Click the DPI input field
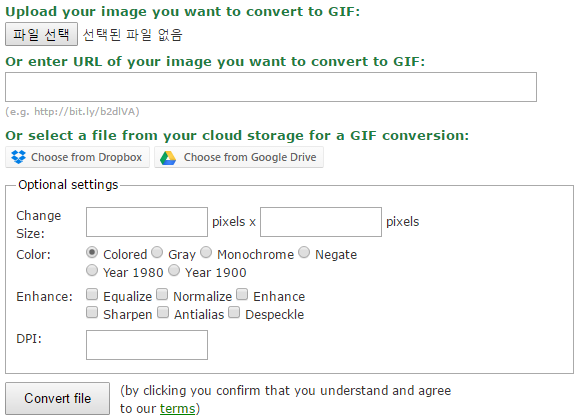The width and height of the screenshot is (579, 420). click(147, 345)
